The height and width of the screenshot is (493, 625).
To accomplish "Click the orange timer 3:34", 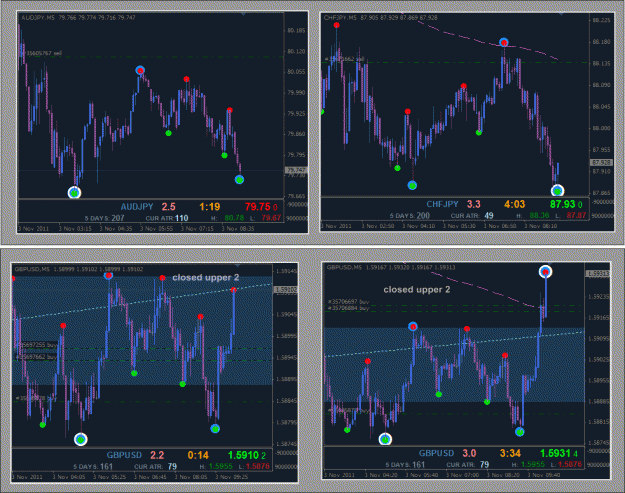I will pyautogui.click(x=510, y=453).
